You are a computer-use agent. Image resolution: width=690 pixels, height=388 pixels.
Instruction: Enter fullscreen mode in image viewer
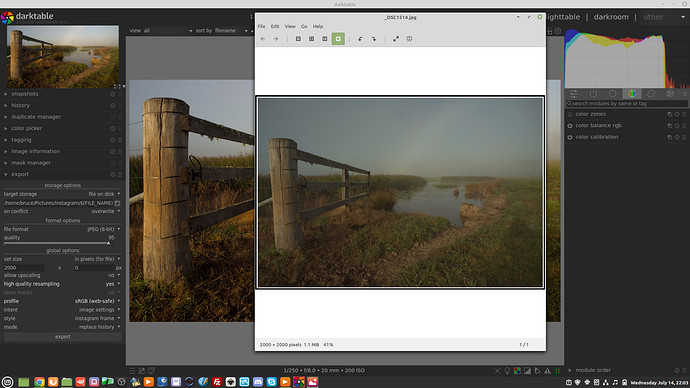coord(396,39)
